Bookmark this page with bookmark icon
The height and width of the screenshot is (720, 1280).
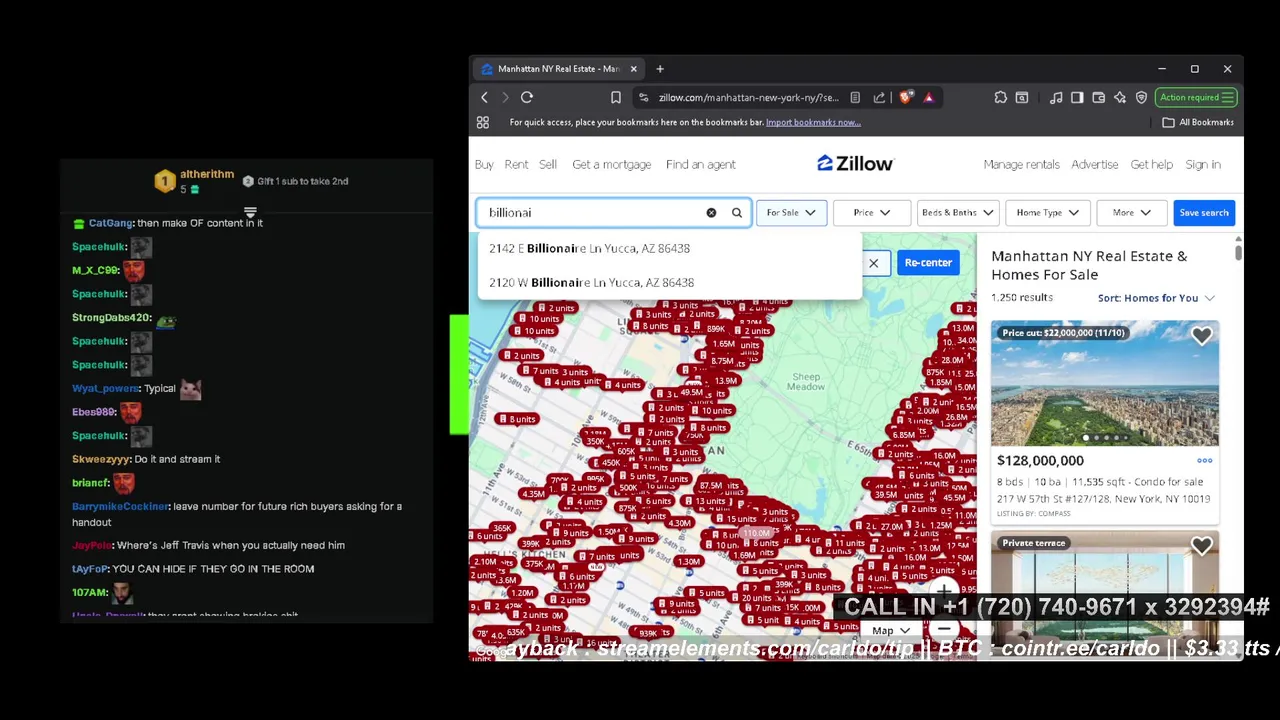[616, 97]
